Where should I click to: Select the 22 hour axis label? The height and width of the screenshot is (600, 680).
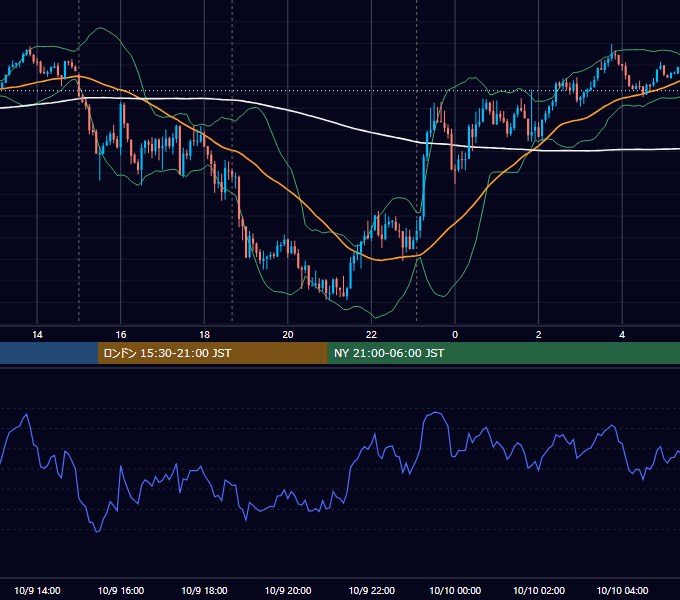click(371, 335)
